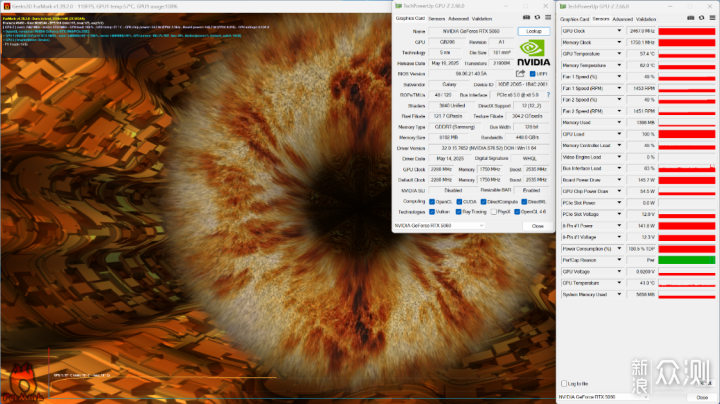The image size is (720, 404).
Task: Click the red GPU Load sensor graph
Action: coord(687,134)
